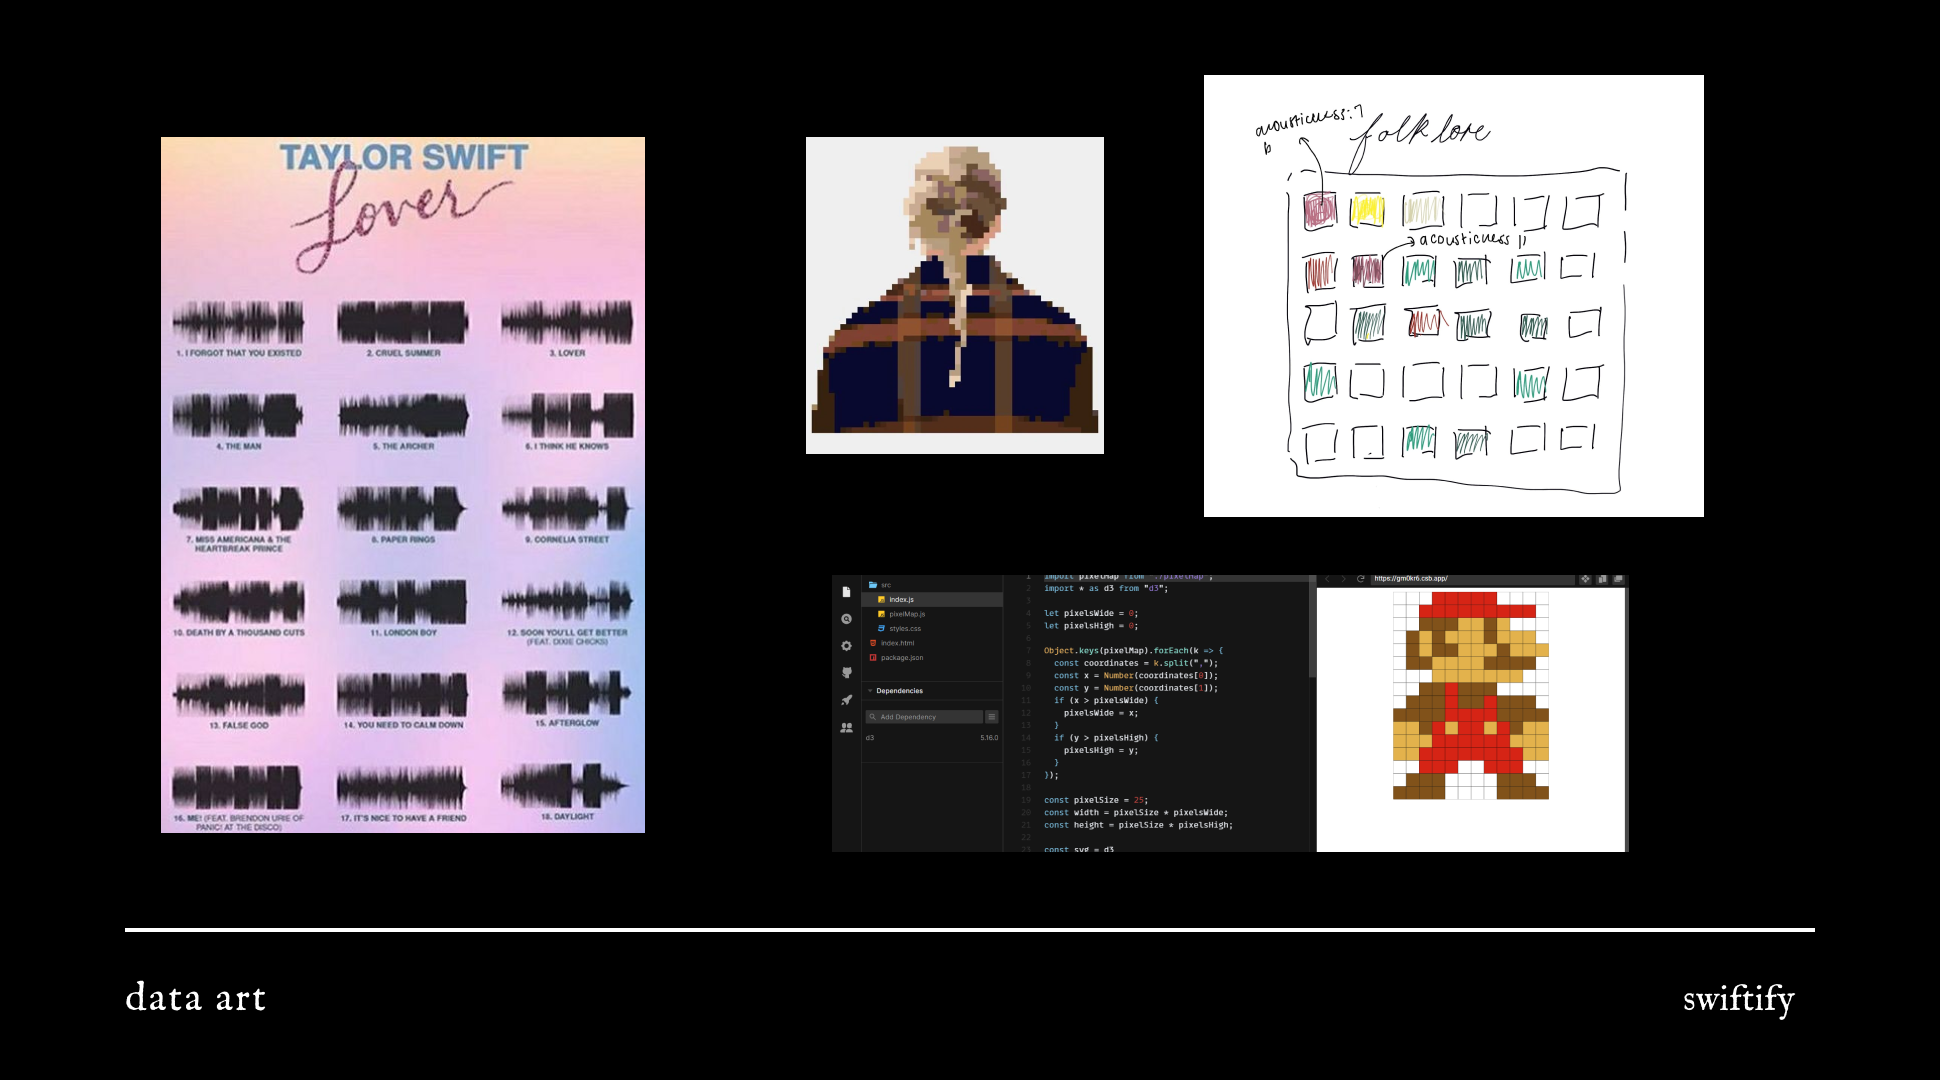The width and height of the screenshot is (1940, 1080).
Task: Open the dependency options list icon
Action: [x=992, y=717]
